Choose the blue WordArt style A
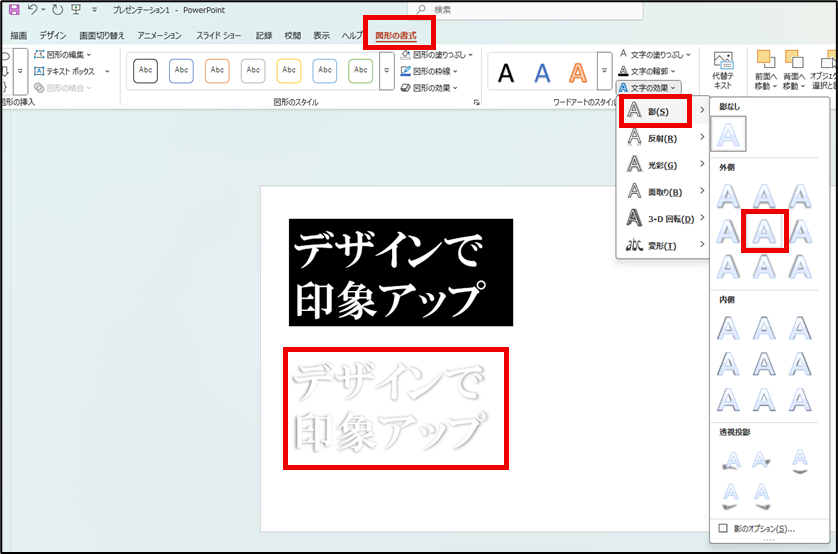The width and height of the screenshot is (838, 554). [x=542, y=72]
